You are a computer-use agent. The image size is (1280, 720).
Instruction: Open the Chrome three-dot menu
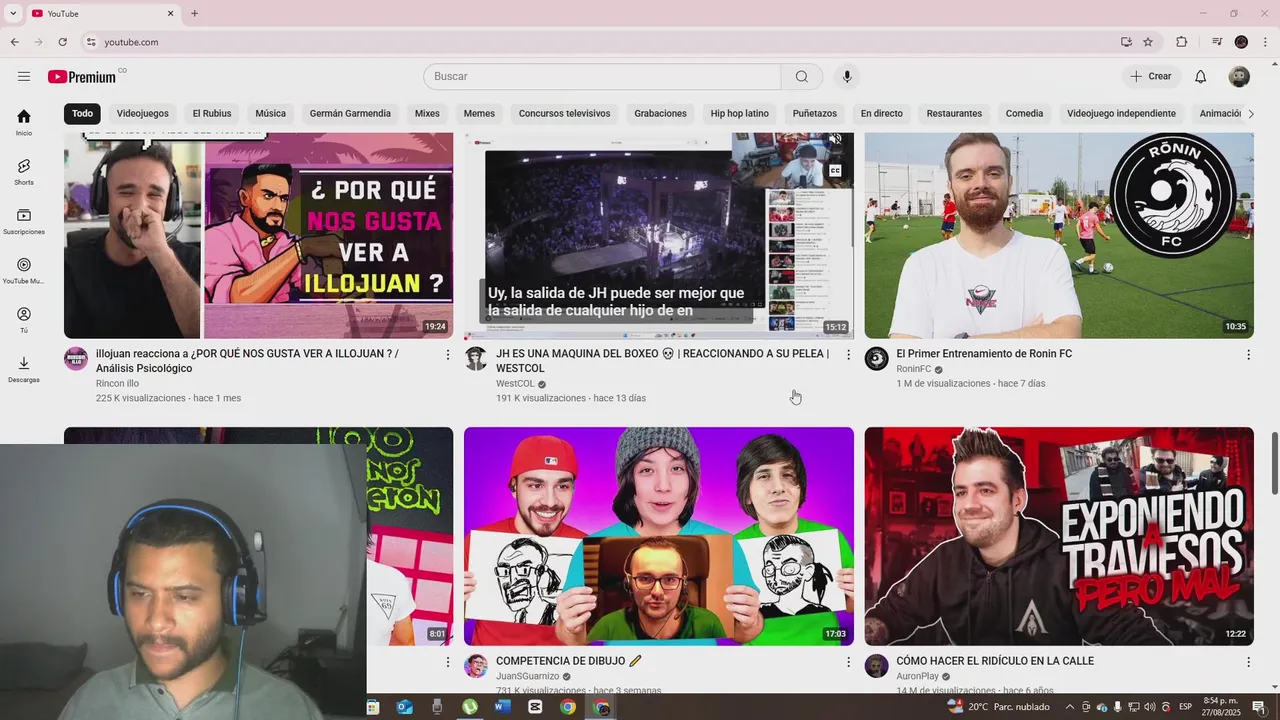tap(1265, 42)
